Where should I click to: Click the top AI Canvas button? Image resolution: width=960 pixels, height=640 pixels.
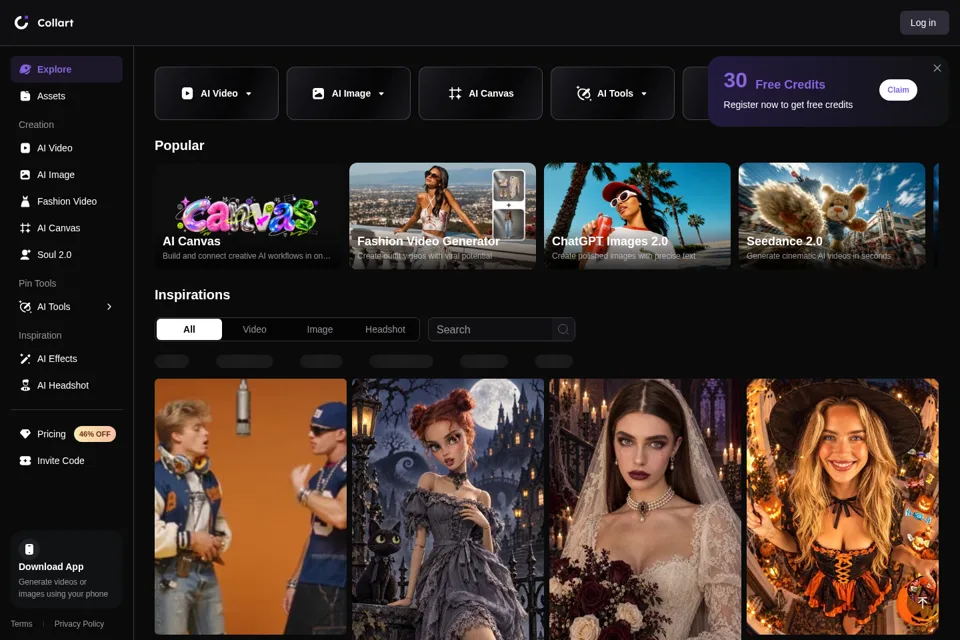click(x=481, y=93)
